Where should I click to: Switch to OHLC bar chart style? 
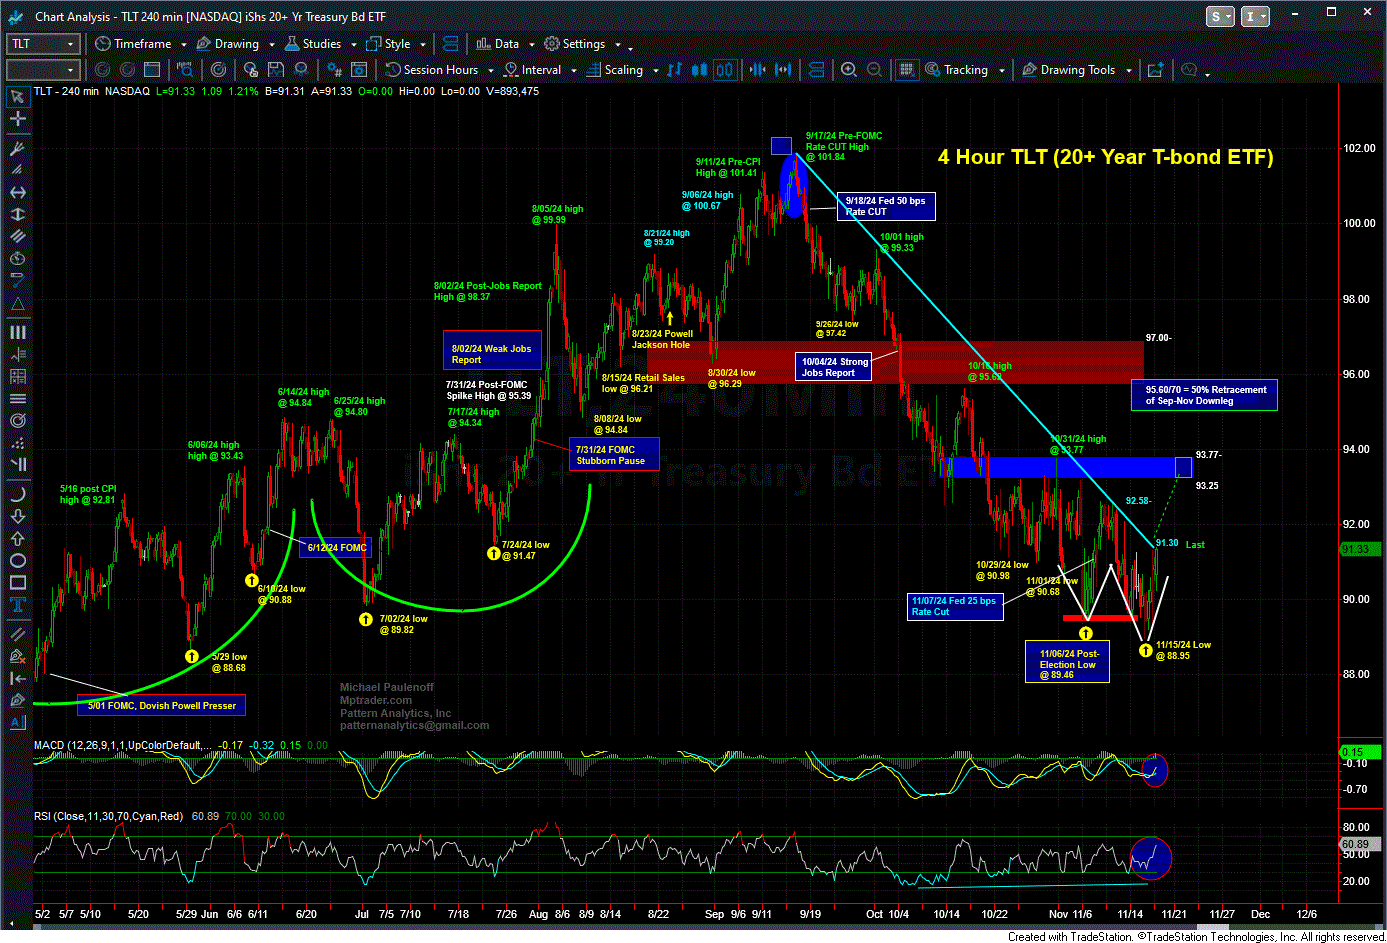click(675, 70)
